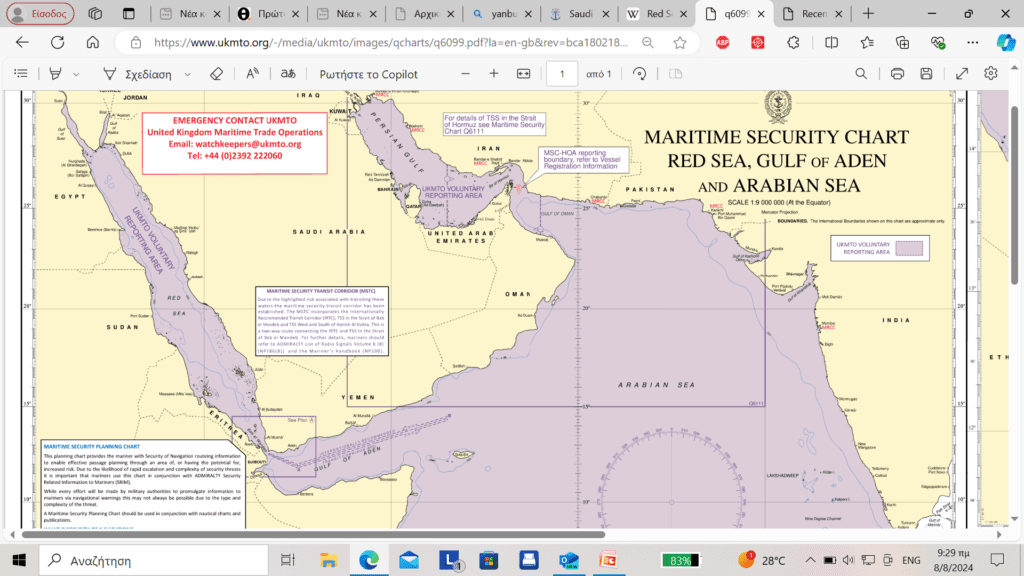
Task: Print the PDF chart
Action: point(897,74)
